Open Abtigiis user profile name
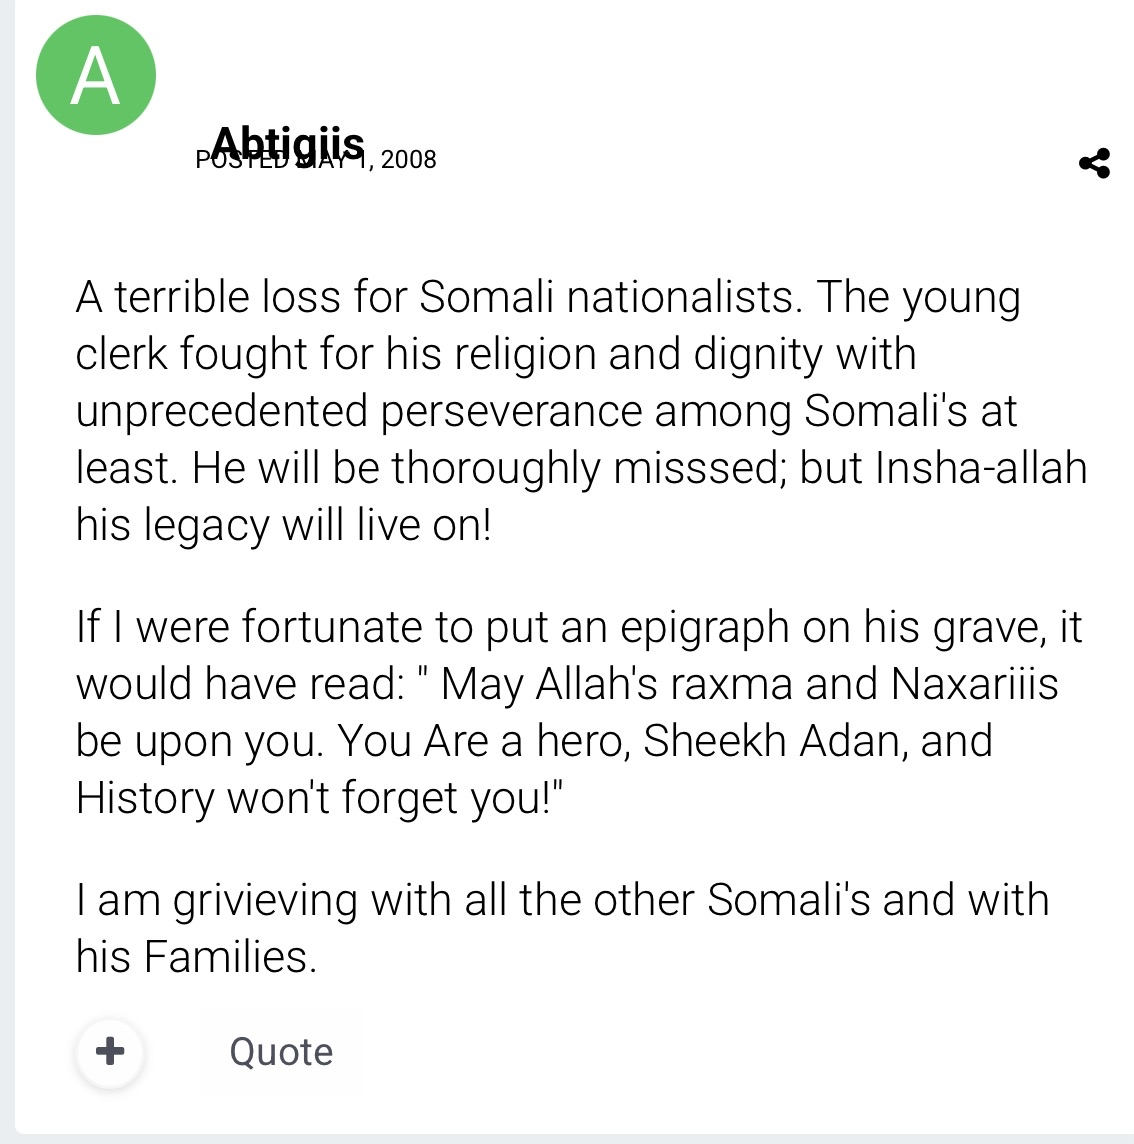The width and height of the screenshot is (1134, 1144). (289, 142)
